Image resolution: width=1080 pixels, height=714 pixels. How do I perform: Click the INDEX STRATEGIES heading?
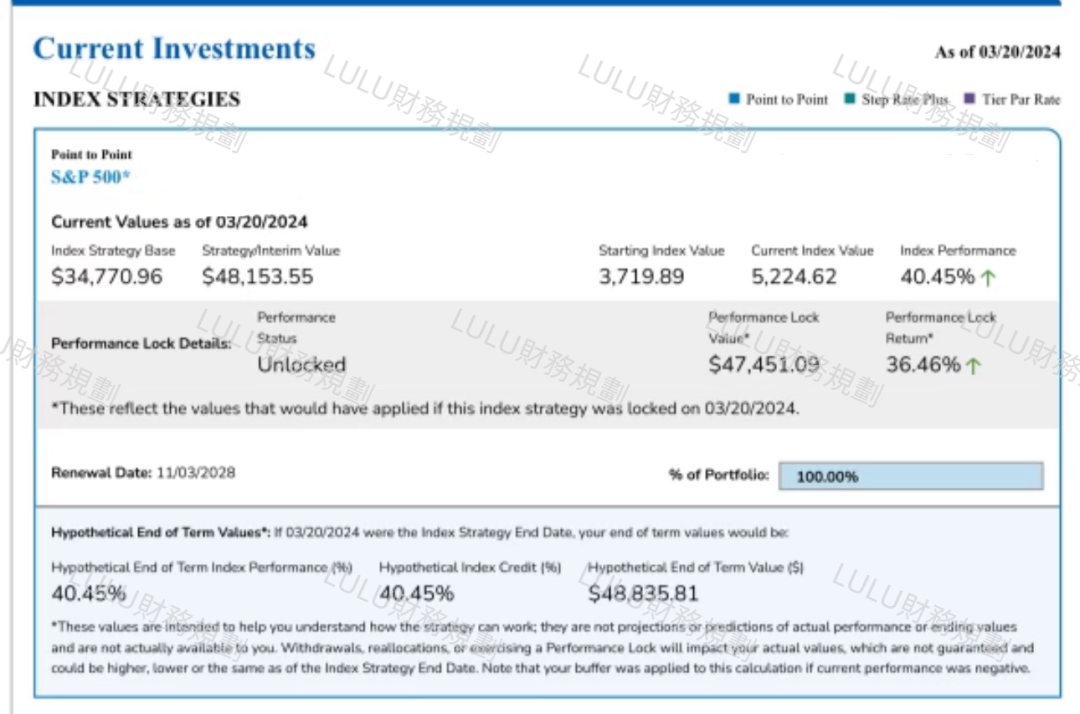coord(137,99)
